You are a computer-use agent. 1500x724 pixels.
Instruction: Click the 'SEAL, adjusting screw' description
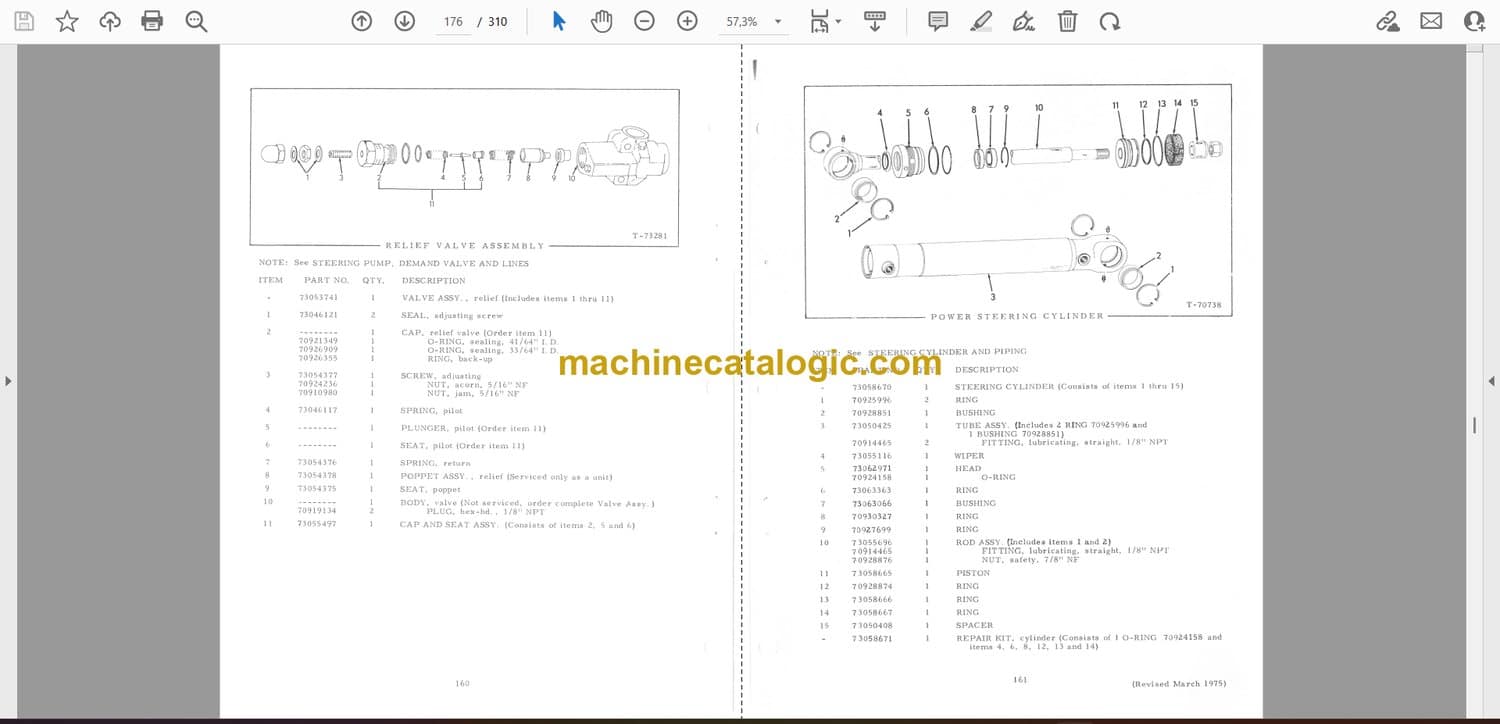click(x=452, y=316)
